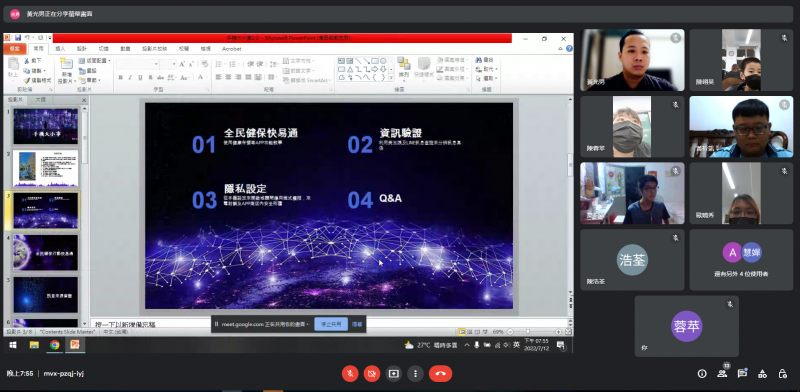
Task: Click the 新增投影片 new slide icon
Action: 66,64
